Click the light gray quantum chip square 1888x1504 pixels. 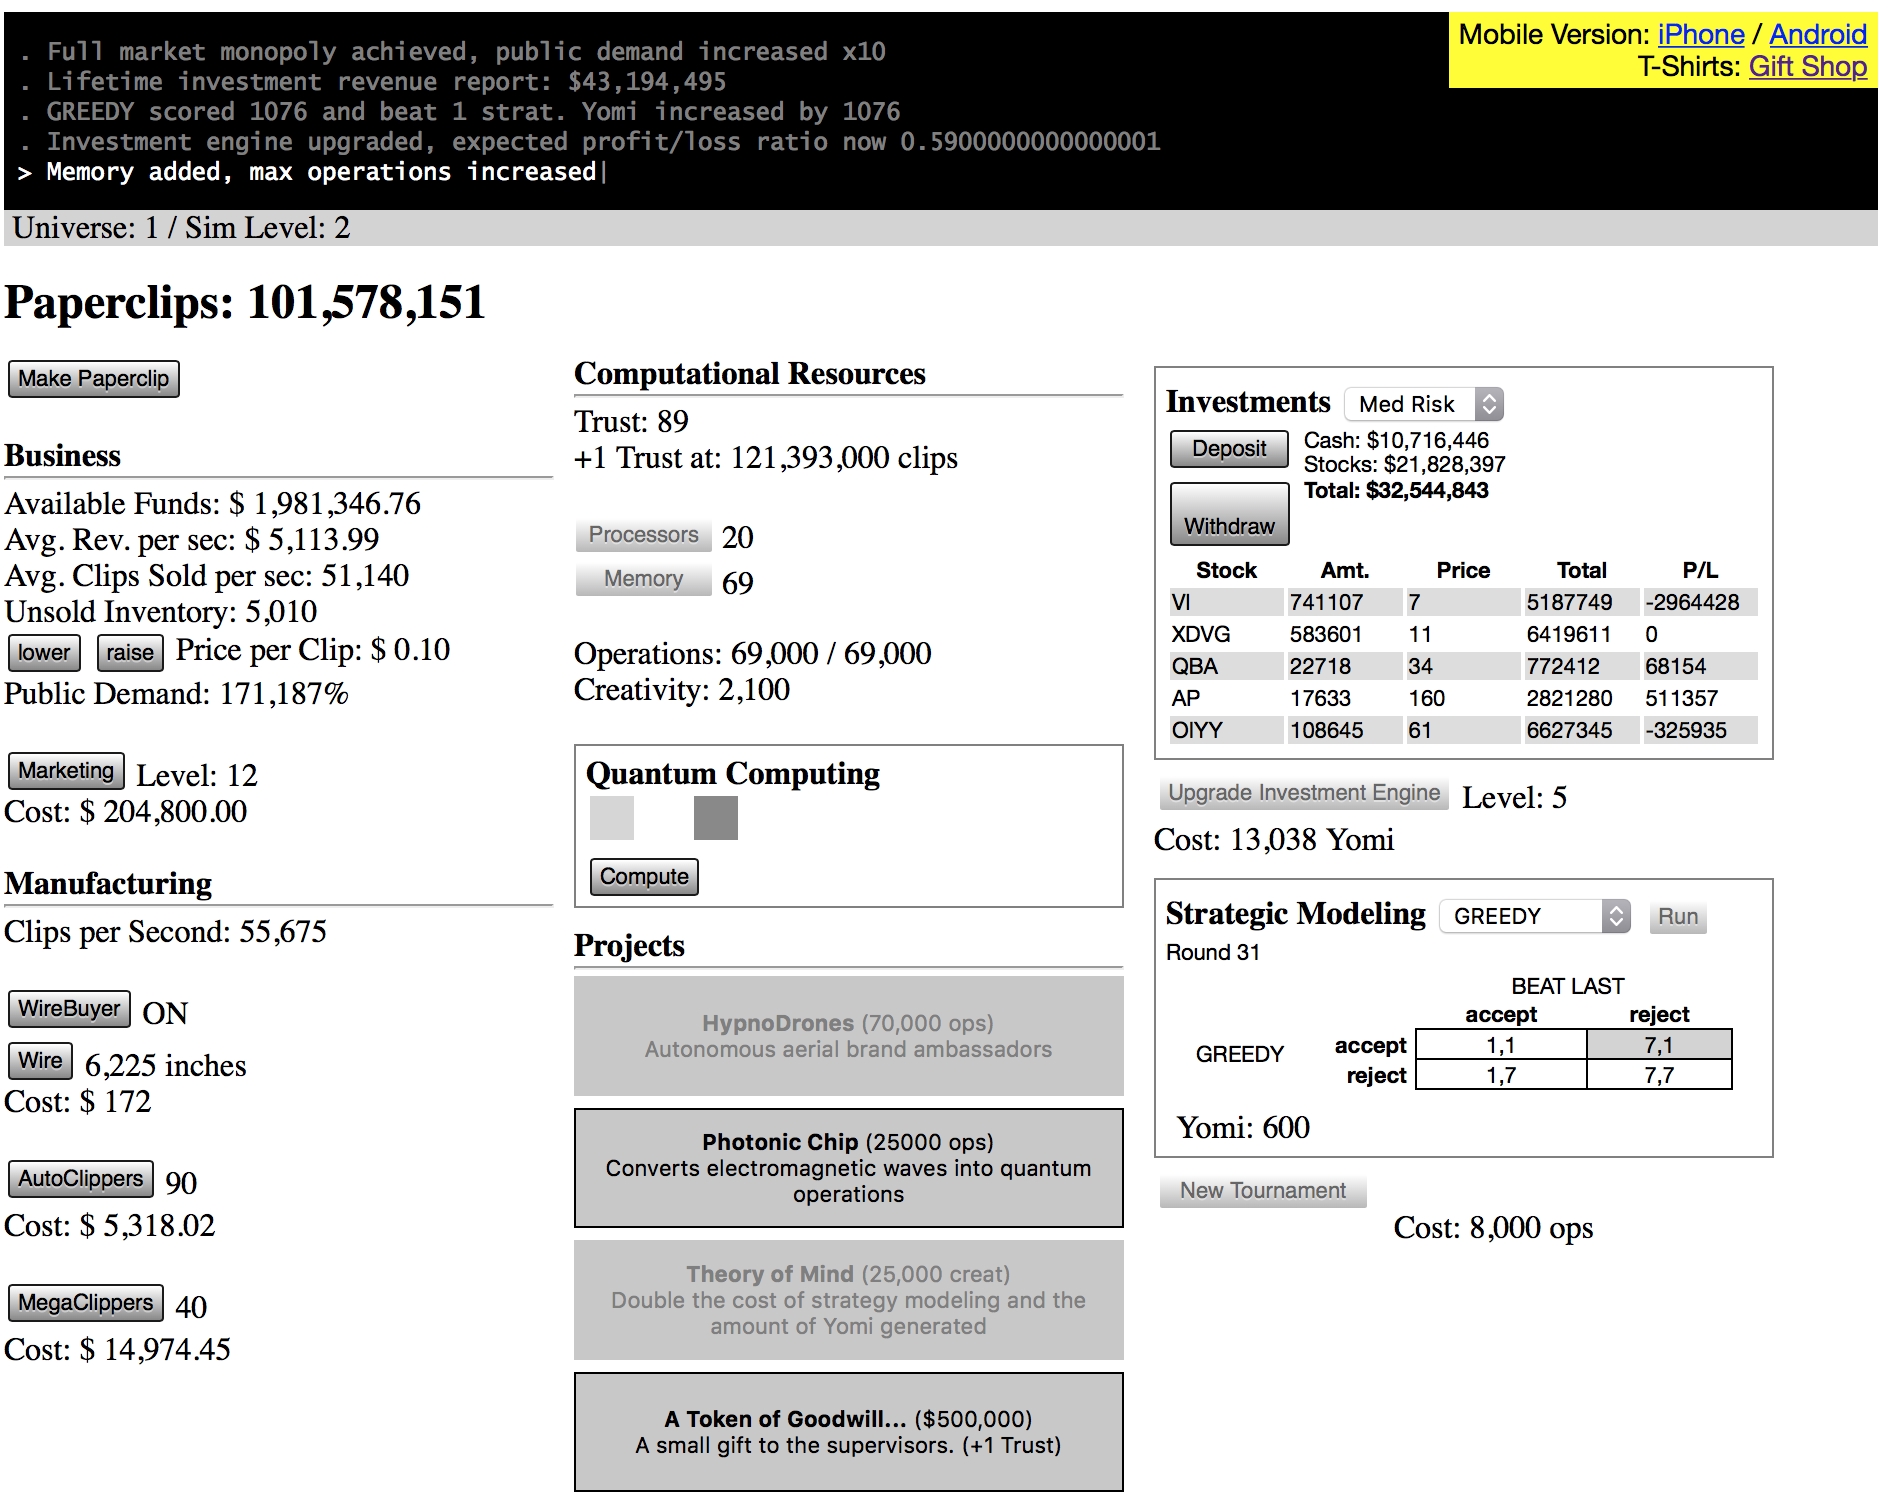point(612,818)
